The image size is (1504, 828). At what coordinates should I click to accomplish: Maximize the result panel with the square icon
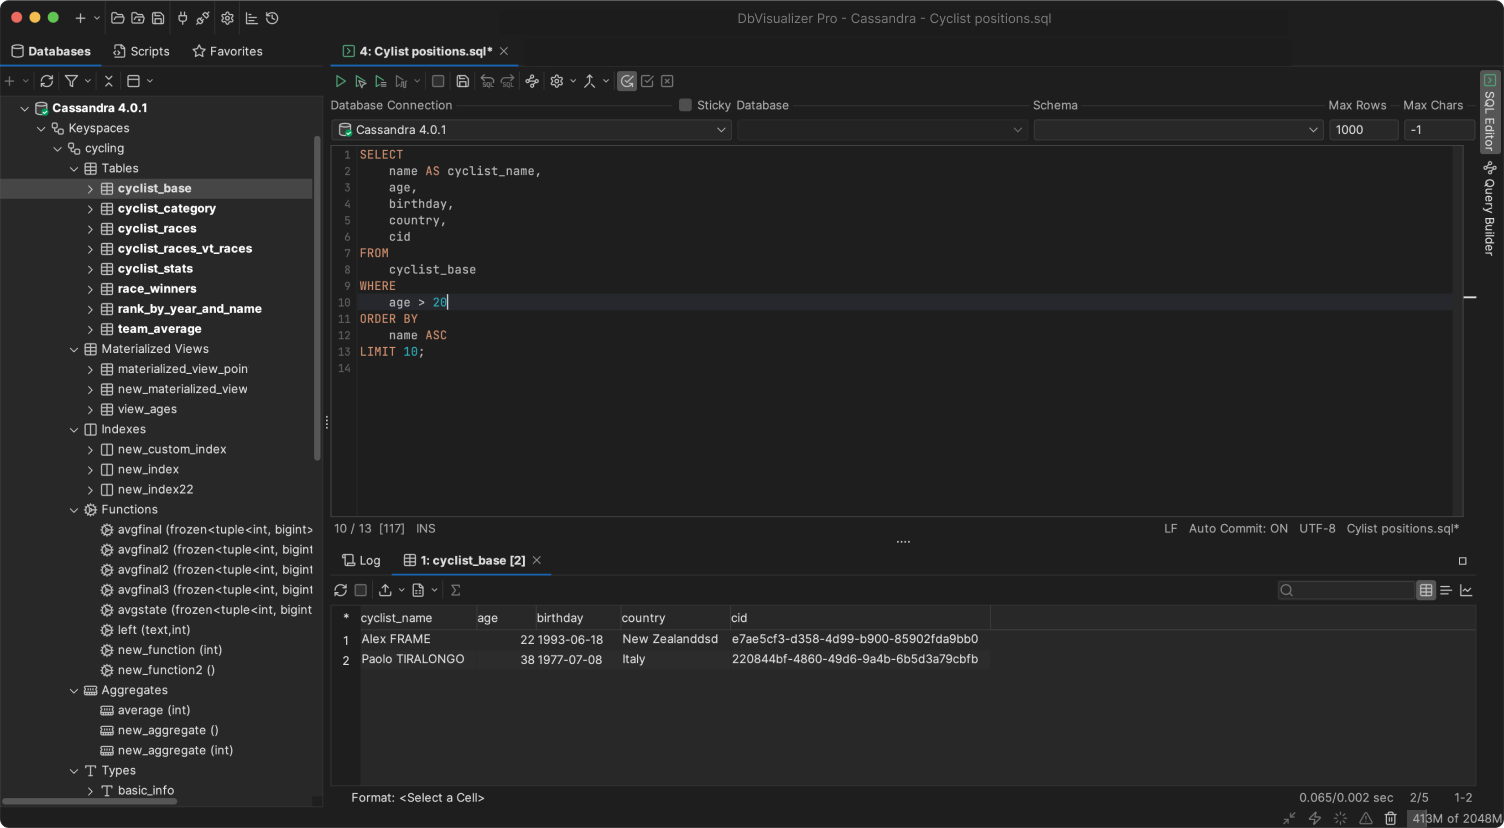tap(1462, 561)
